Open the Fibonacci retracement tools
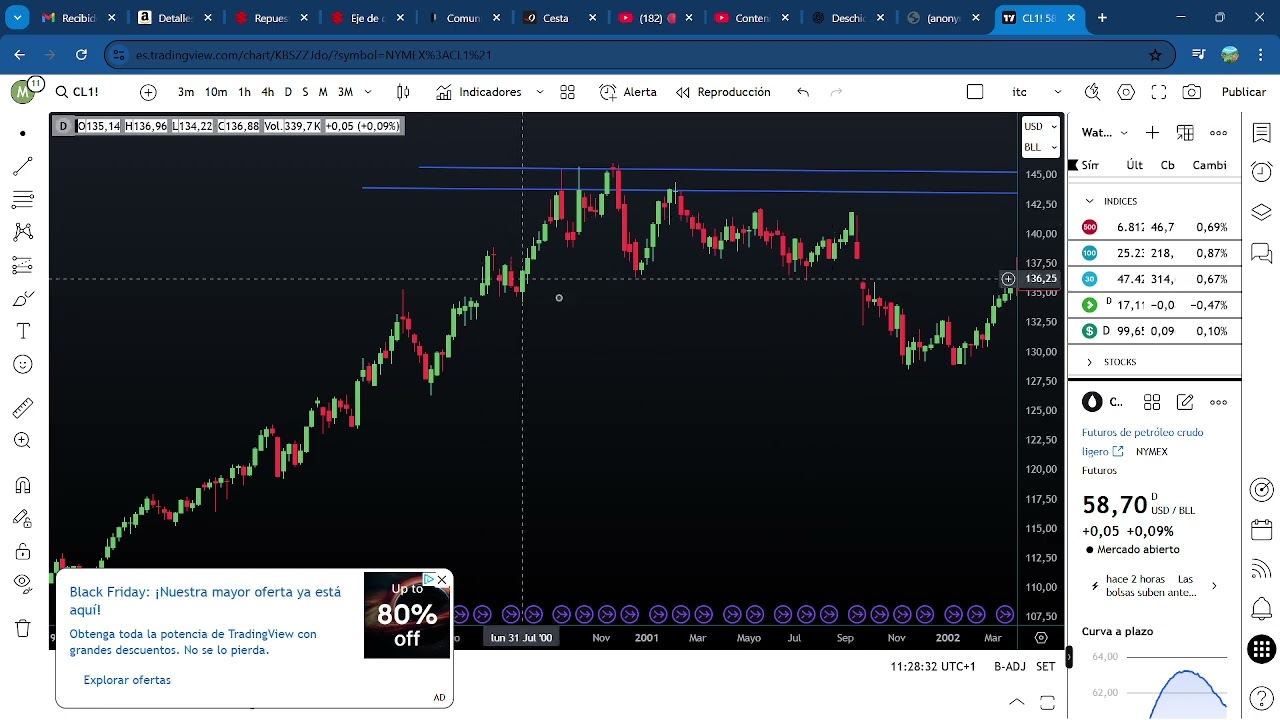The image size is (1280, 720). tap(23, 199)
